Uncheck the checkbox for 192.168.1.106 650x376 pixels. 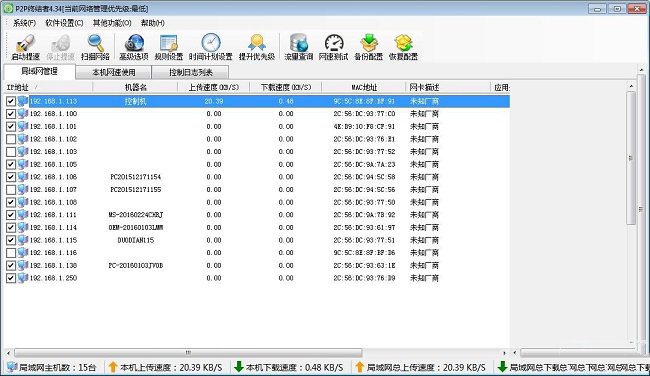(11, 177)
